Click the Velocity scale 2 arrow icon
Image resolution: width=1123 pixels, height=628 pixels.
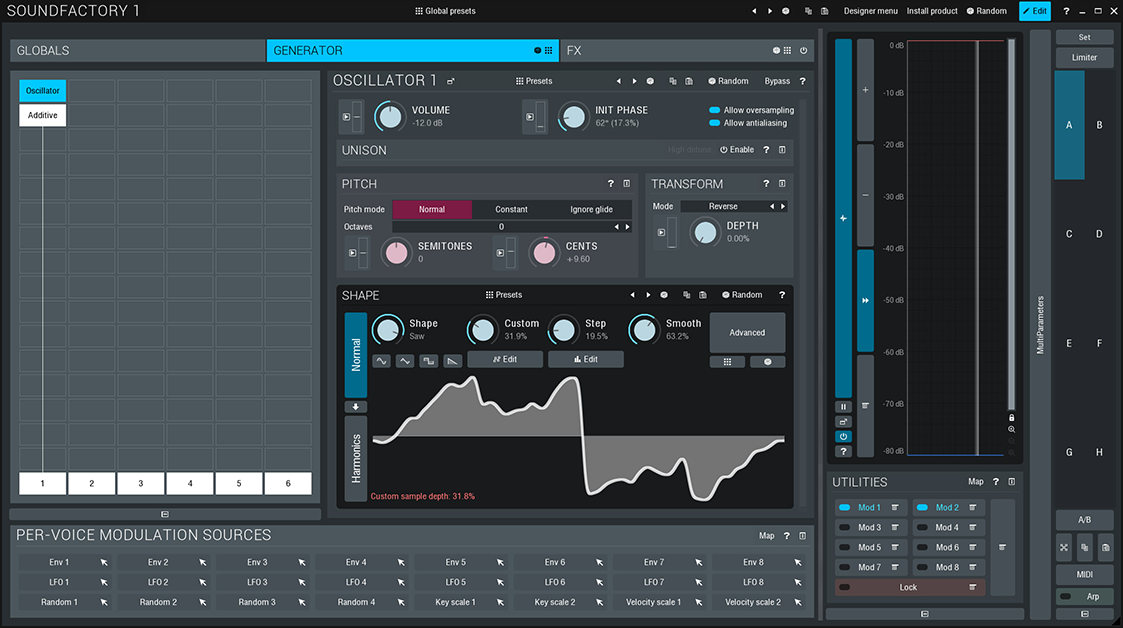798,603
